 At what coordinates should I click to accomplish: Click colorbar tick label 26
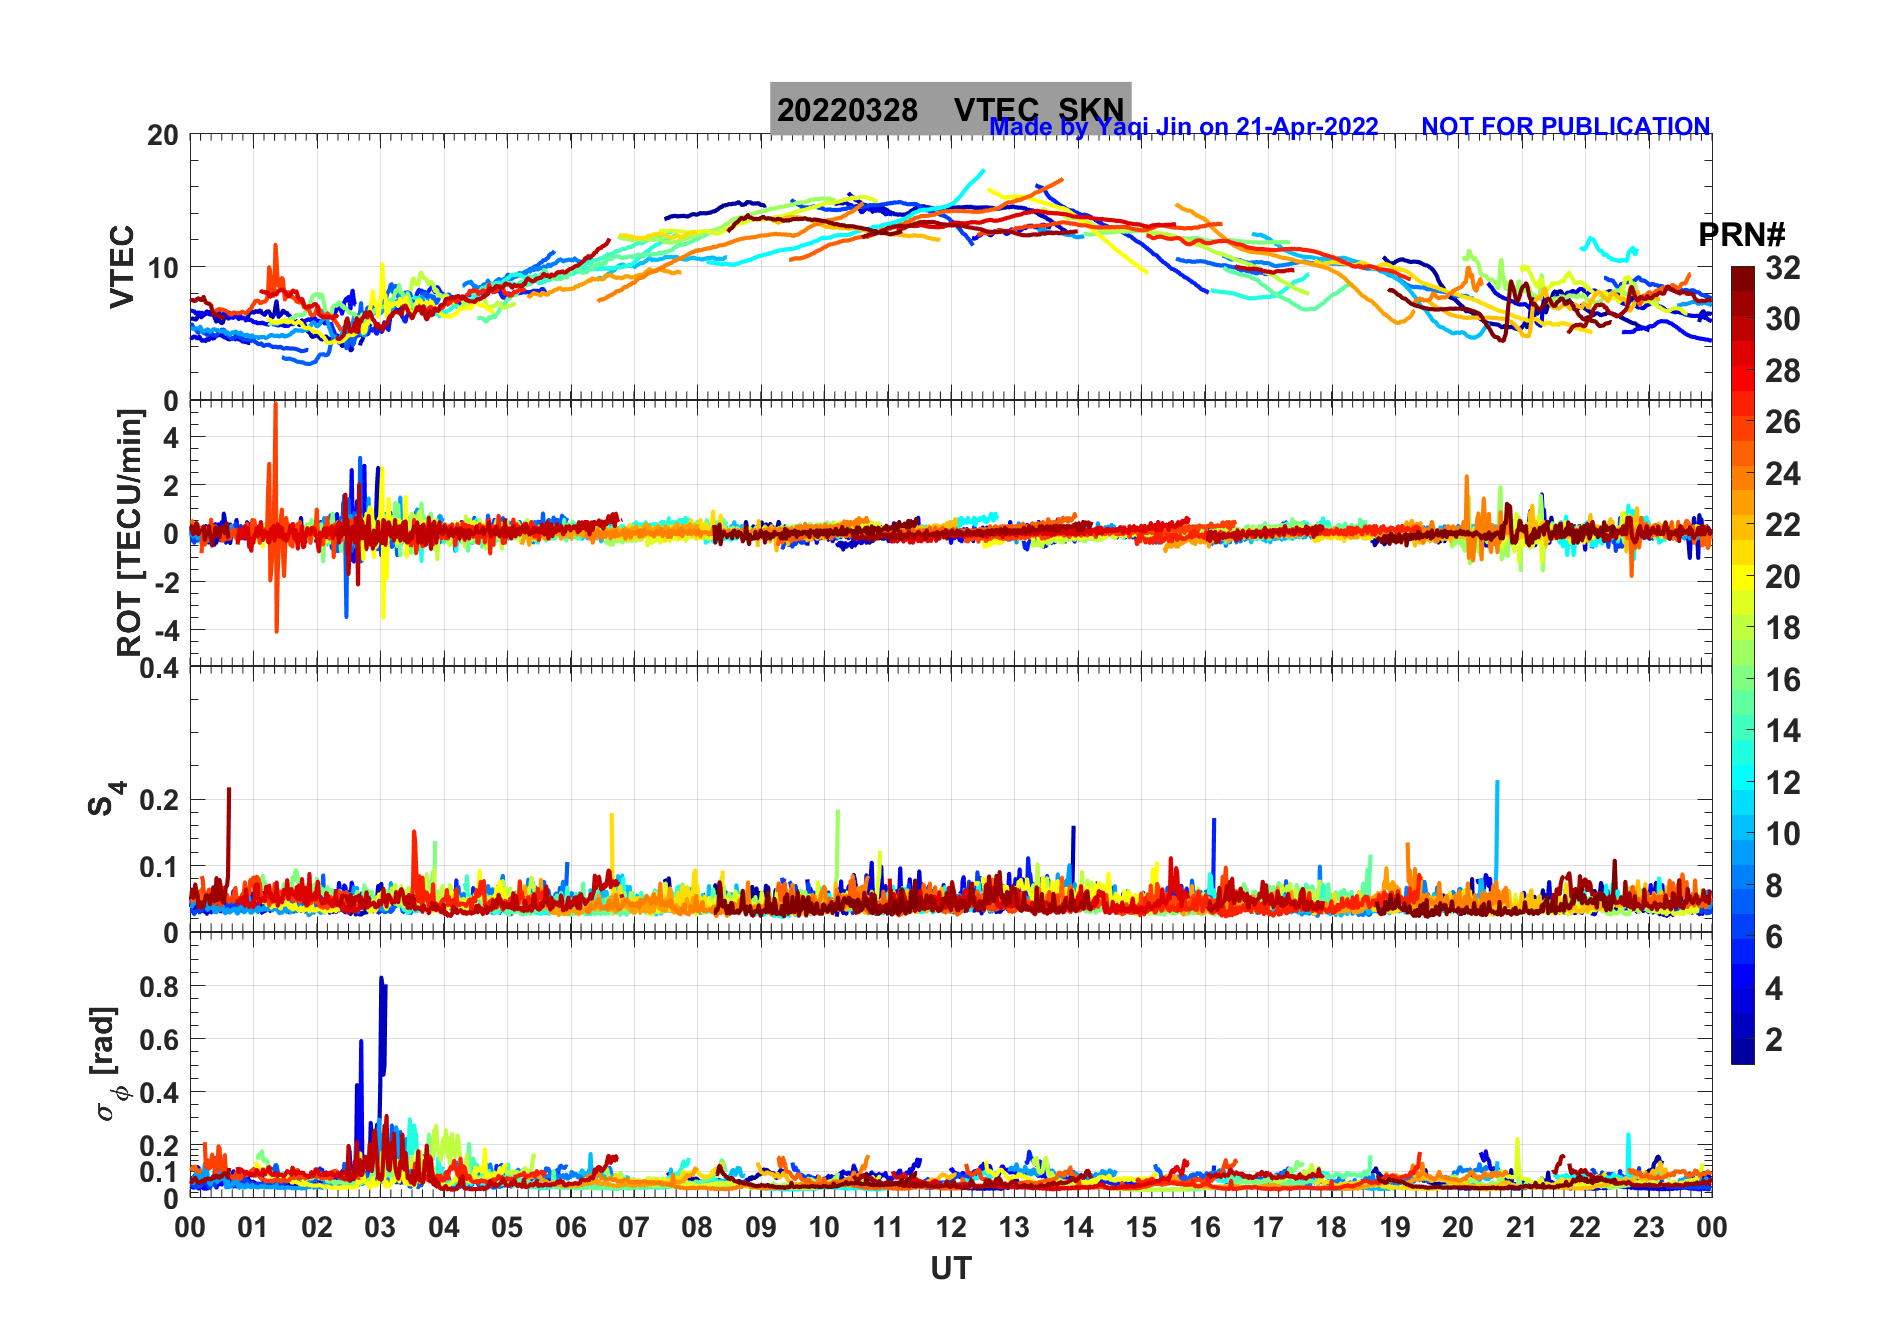click(1783, 422)
